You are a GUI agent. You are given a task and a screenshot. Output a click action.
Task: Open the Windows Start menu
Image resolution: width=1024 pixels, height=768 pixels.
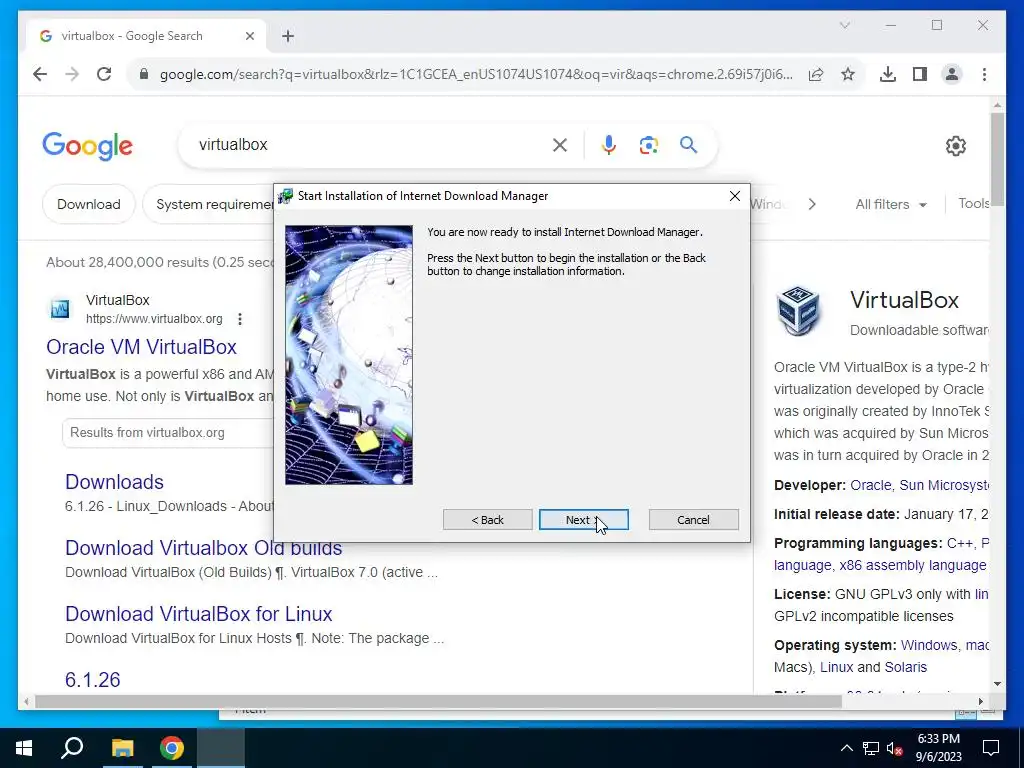click(24, 748)
